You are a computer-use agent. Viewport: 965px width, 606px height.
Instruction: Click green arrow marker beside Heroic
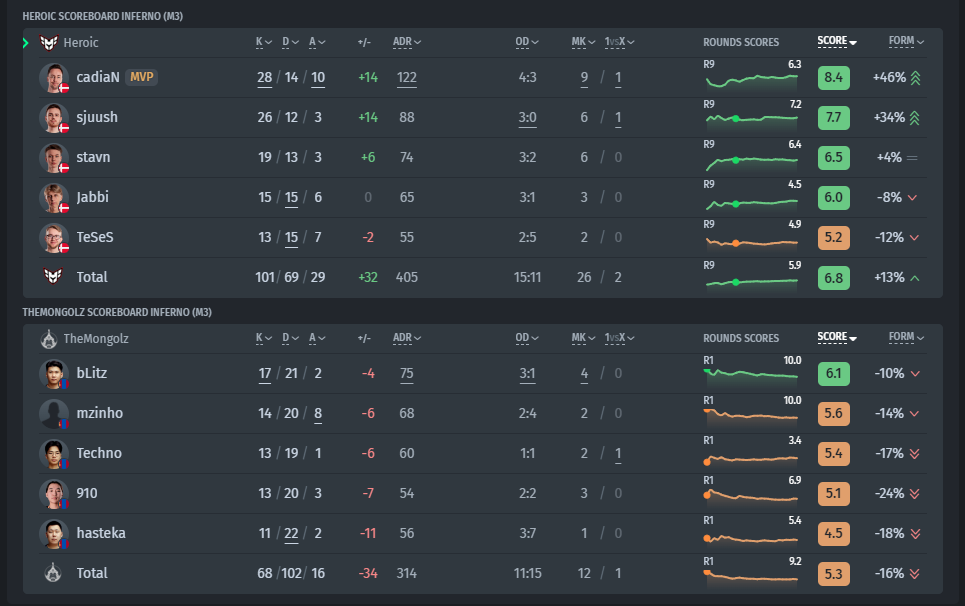click(x=26, y=42)
